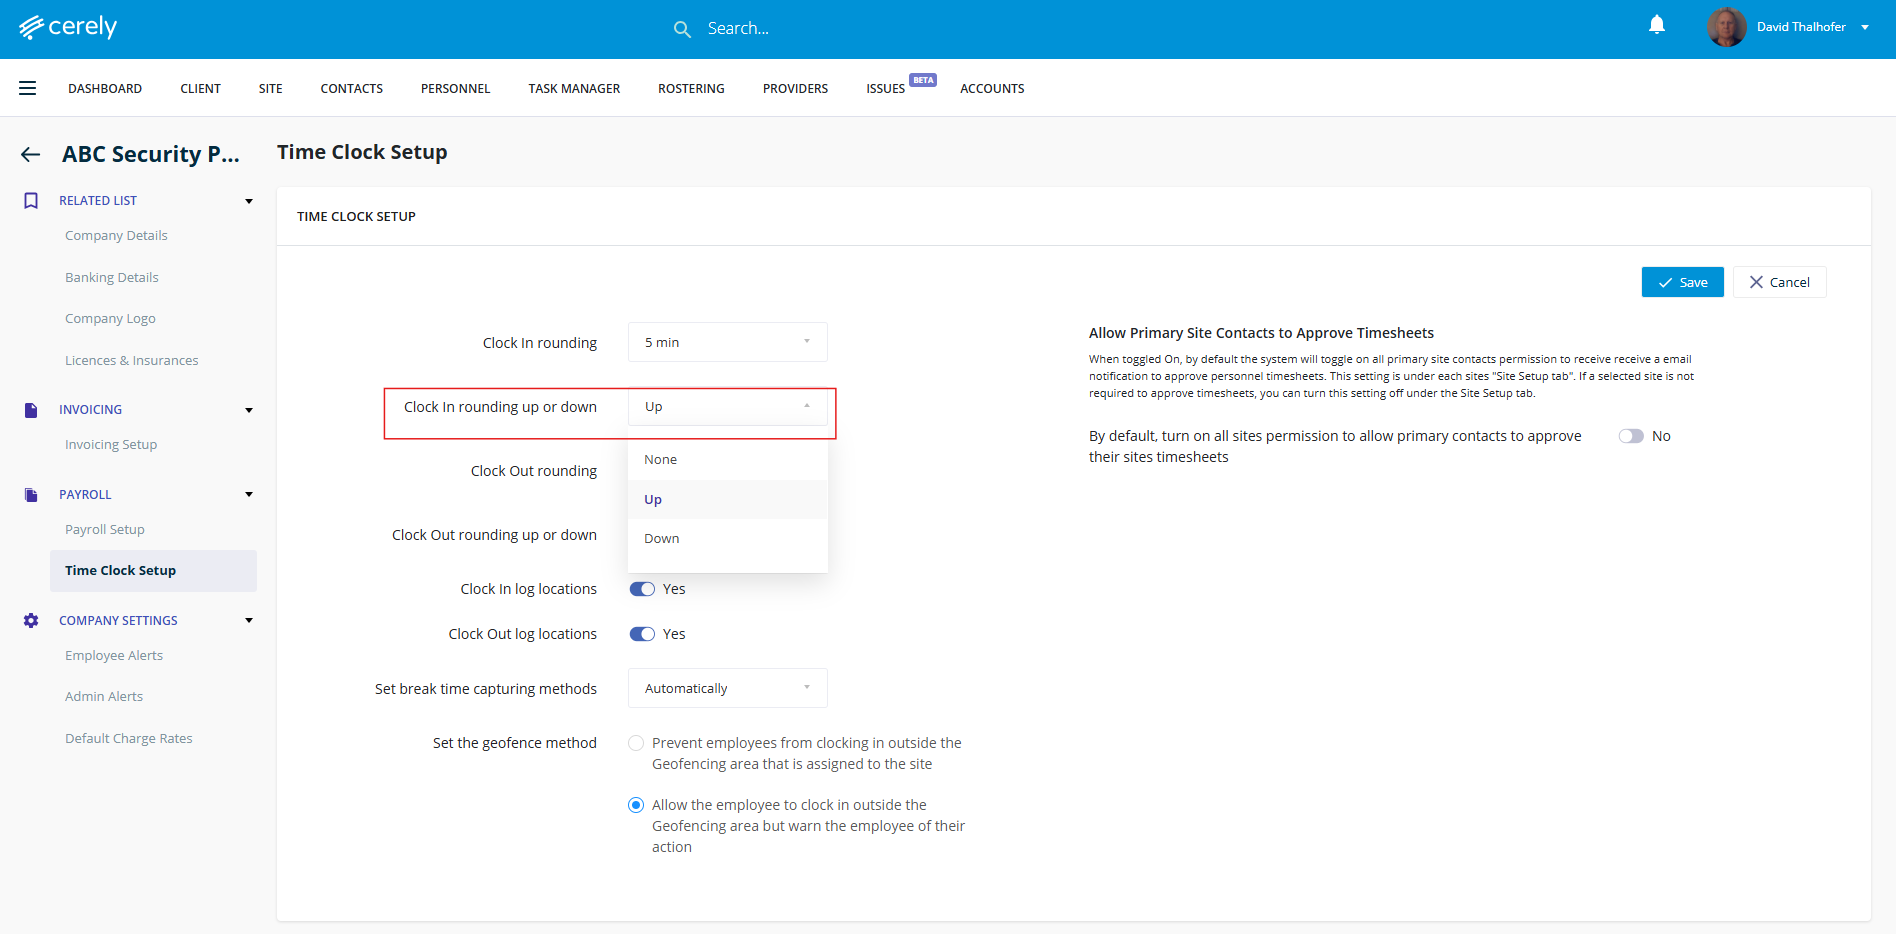Select prevent clocking outside geofence radio option
Image resolution: width=1896 pixels, height=934 pixels.
click(x=636, y=743)
